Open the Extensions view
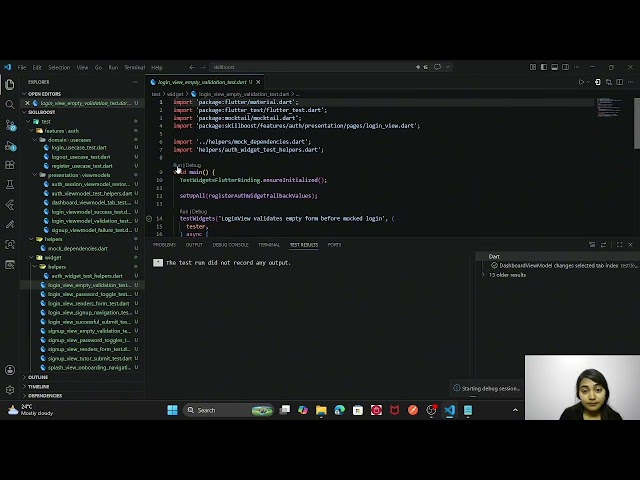640x480 pixels. (x=10, y=165)
